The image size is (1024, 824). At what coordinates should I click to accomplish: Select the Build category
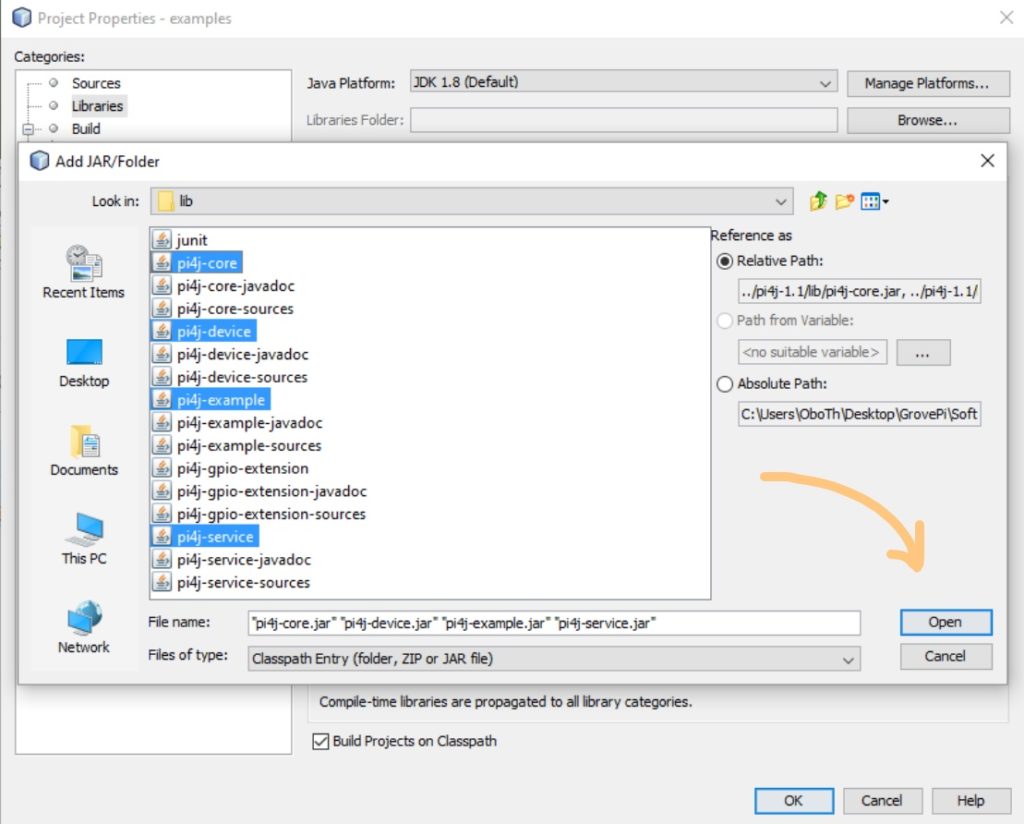(x=86, y=129)
